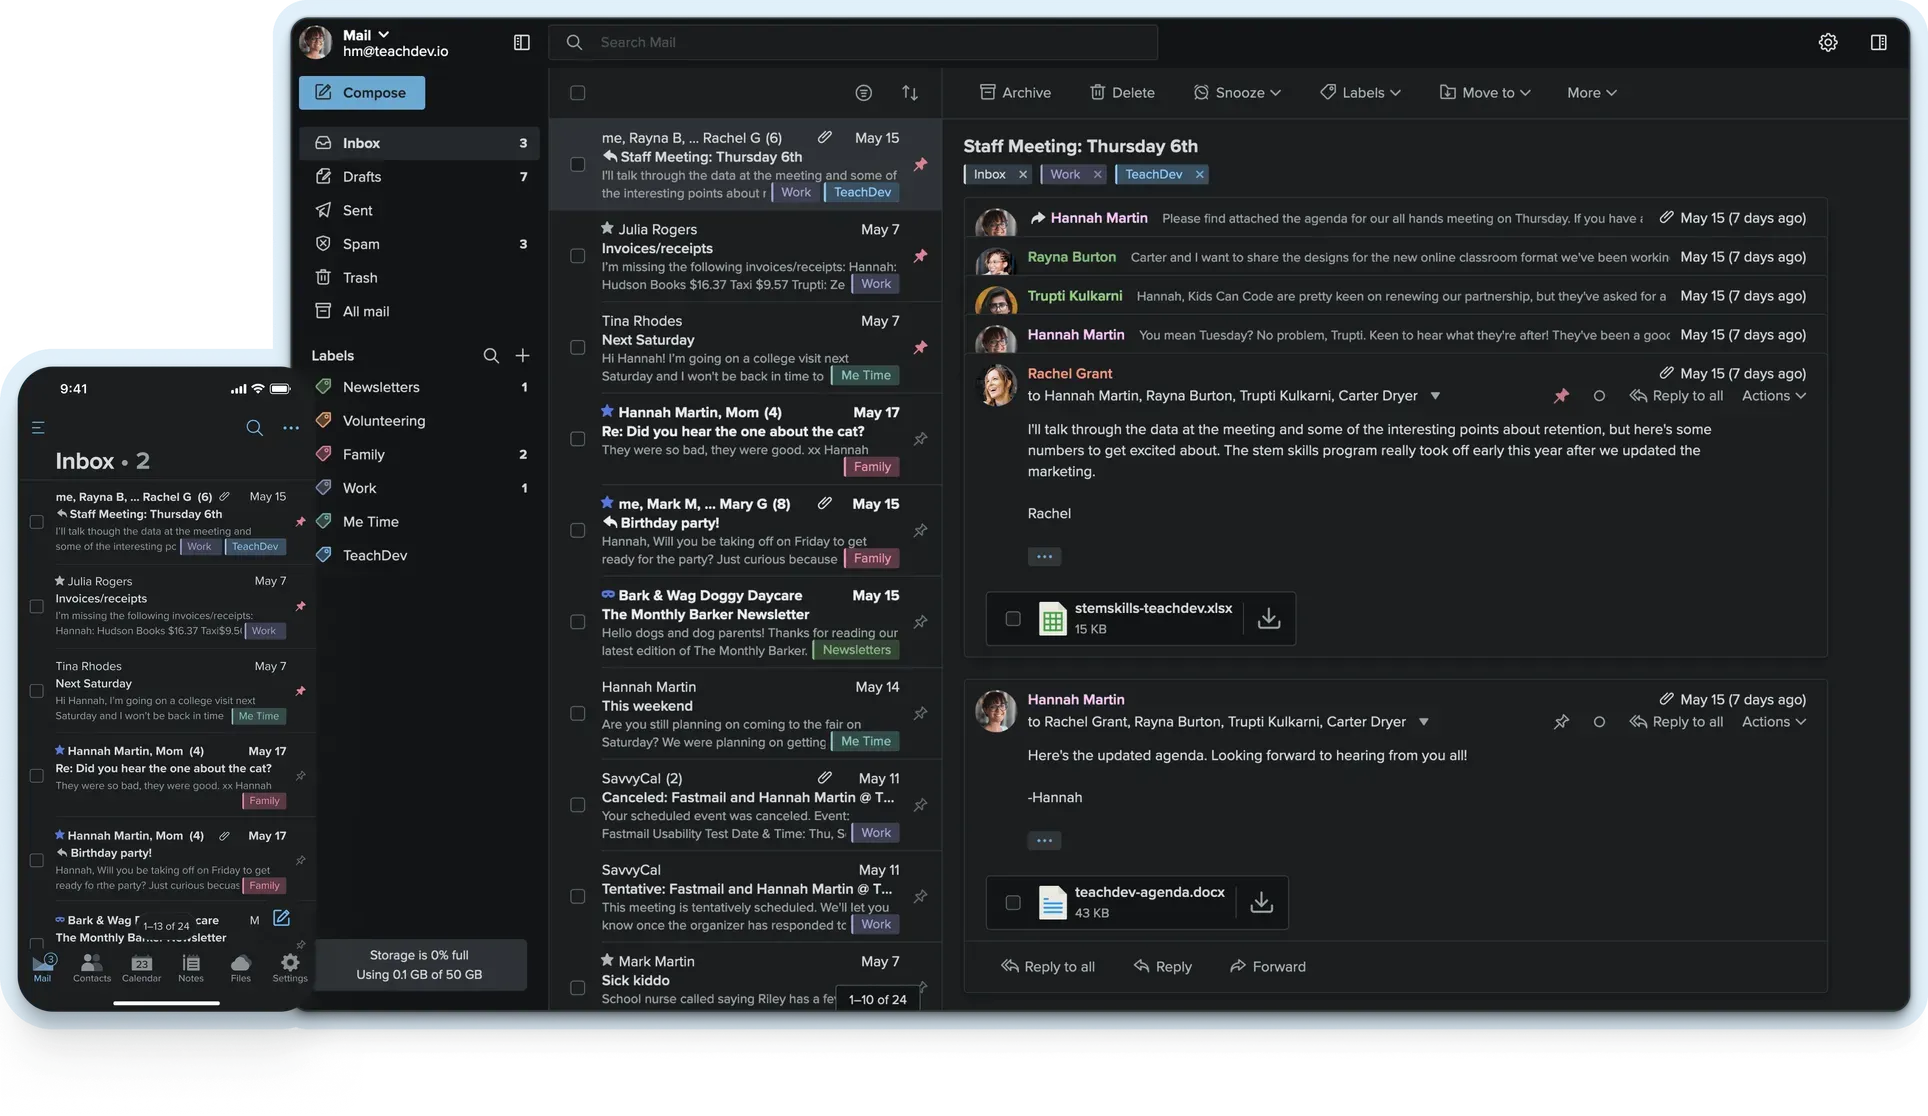Image resolution: width=1928 pixels, height=1116 pixels.
Task: Click the Compose button
Action: pyautogui.click(x=361, y=92)
